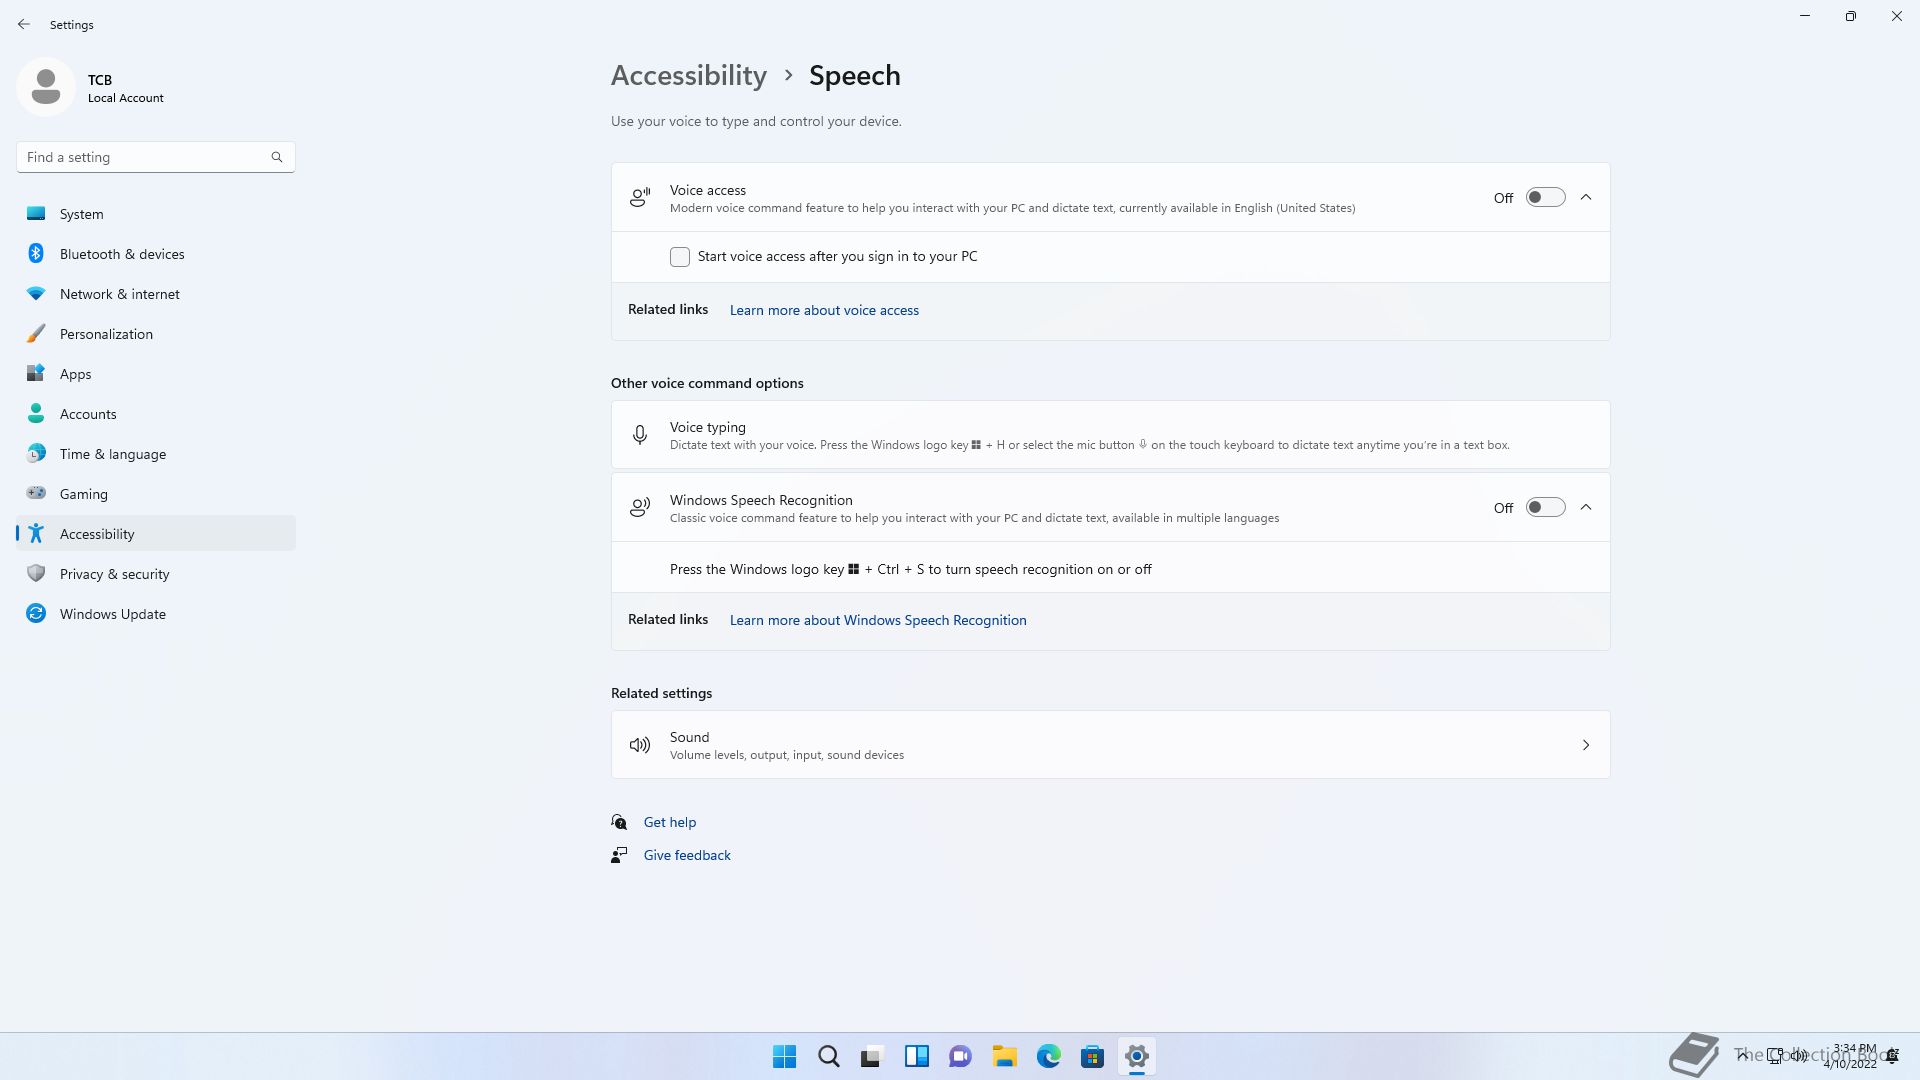This screenshot has height=1080, width=1920.
Task: Click the System monitor icon in sidebar
Action: 36,213
